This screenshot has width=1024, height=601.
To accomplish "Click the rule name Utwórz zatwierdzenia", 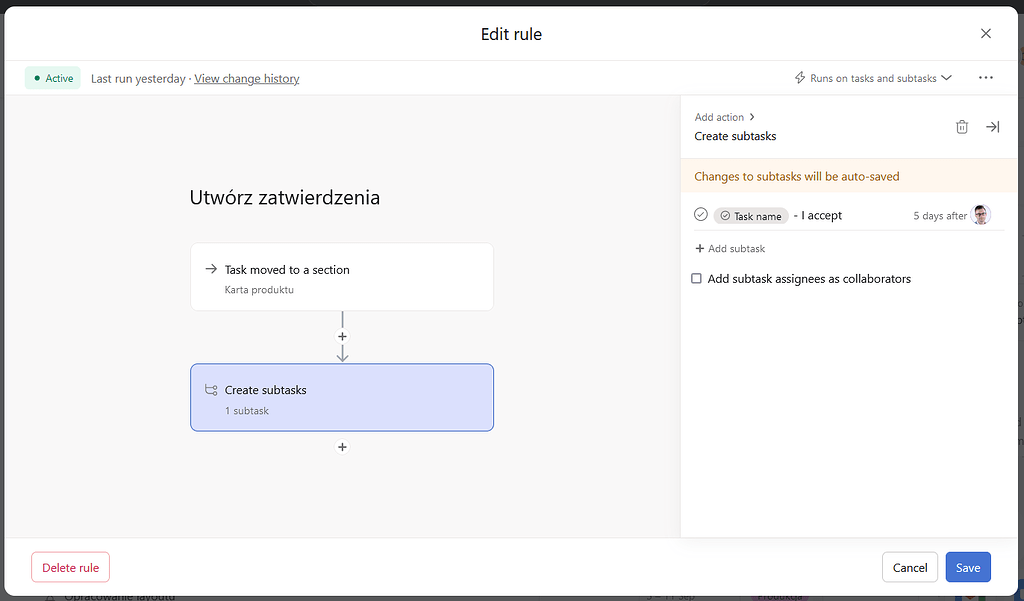I will coord(285,197).
